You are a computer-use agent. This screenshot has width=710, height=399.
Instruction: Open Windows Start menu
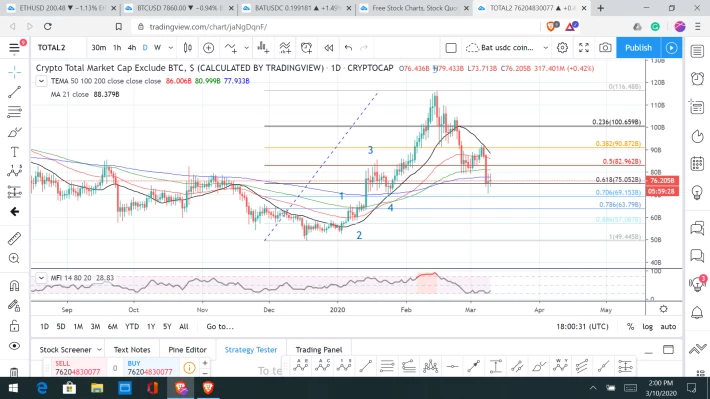(x=13, y=388)
